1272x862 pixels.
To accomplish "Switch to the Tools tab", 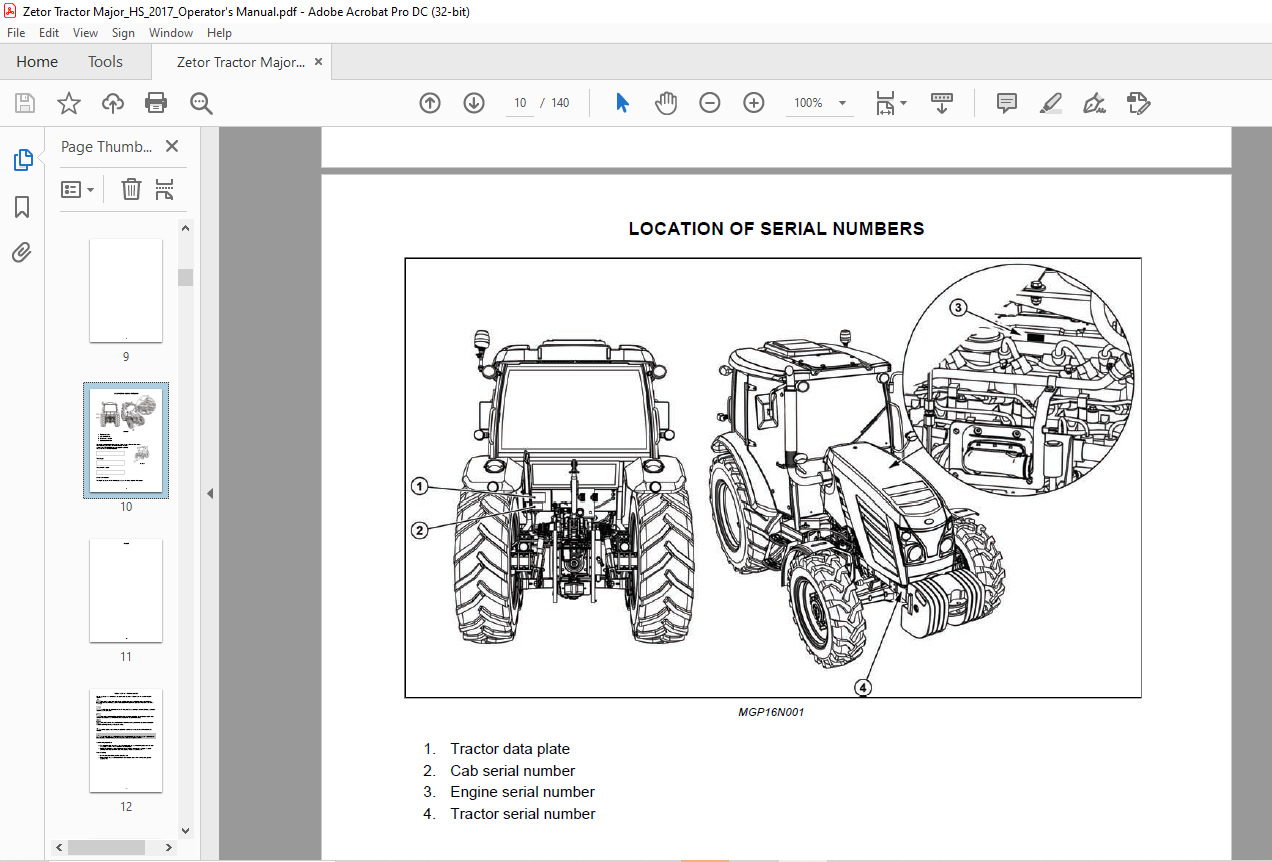I will pyautogui.click(x=105, y=62).
